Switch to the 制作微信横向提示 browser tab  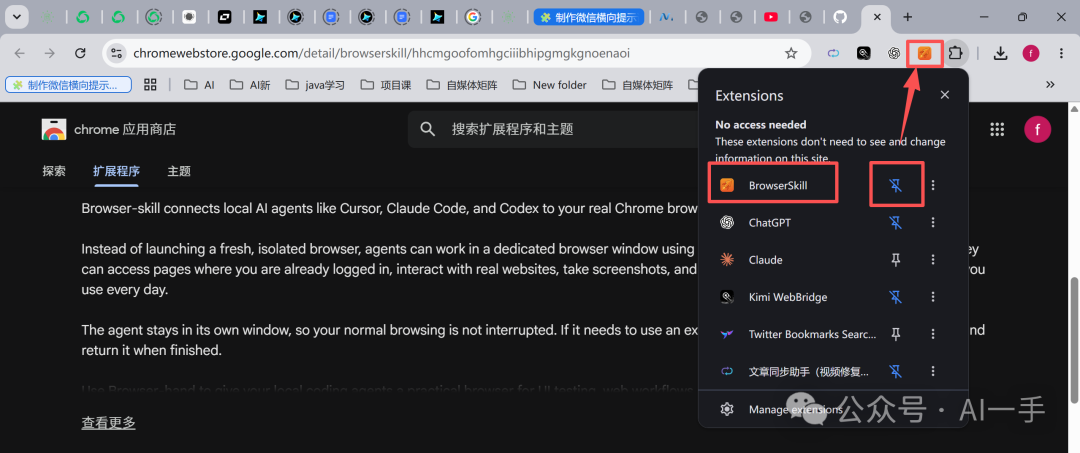pyautogui.click(x=588, y=17)
